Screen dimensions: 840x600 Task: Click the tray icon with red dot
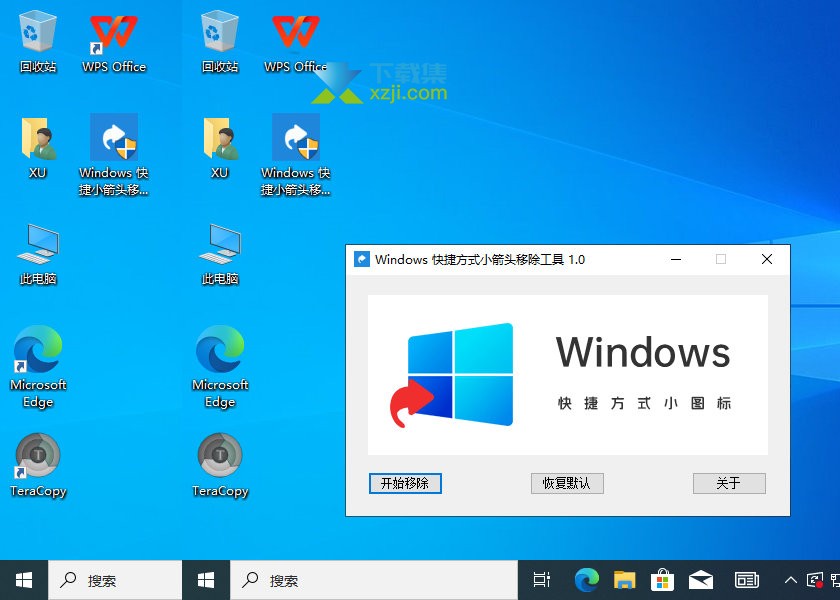[814, 580]
